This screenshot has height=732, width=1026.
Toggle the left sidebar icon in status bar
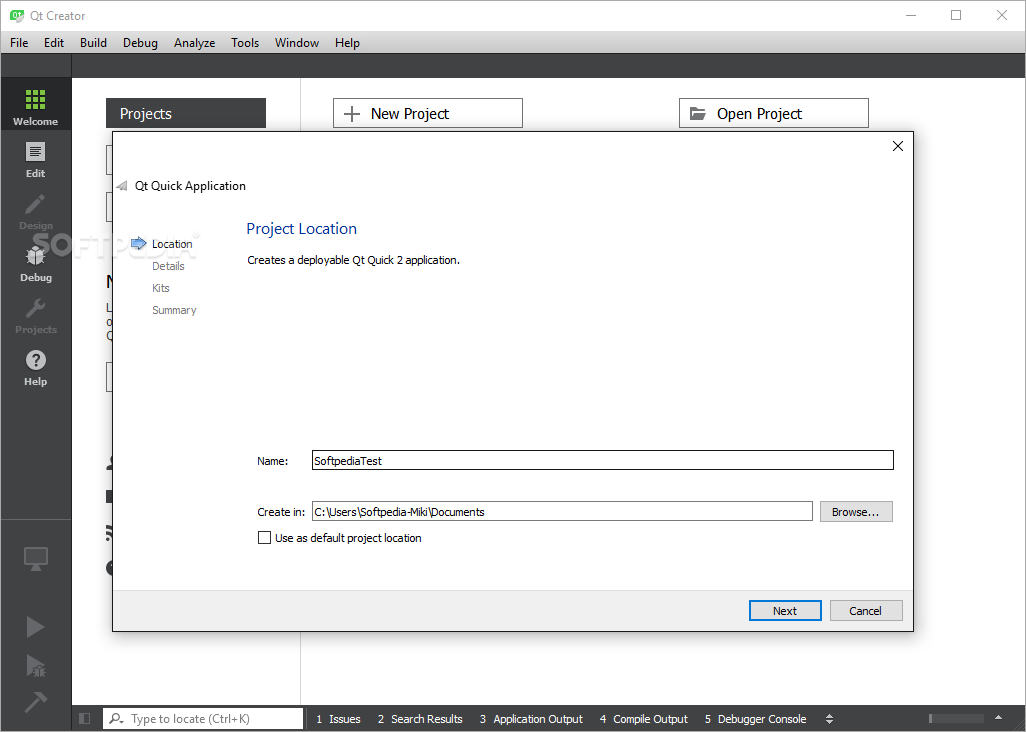point(84,718)
